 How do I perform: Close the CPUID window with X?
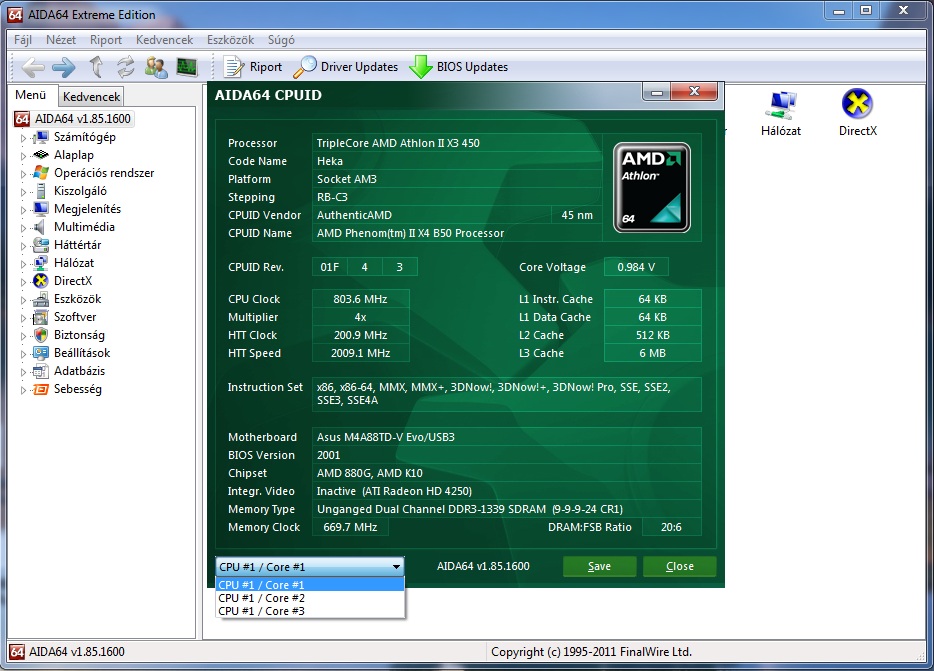[x=694, y=91]
